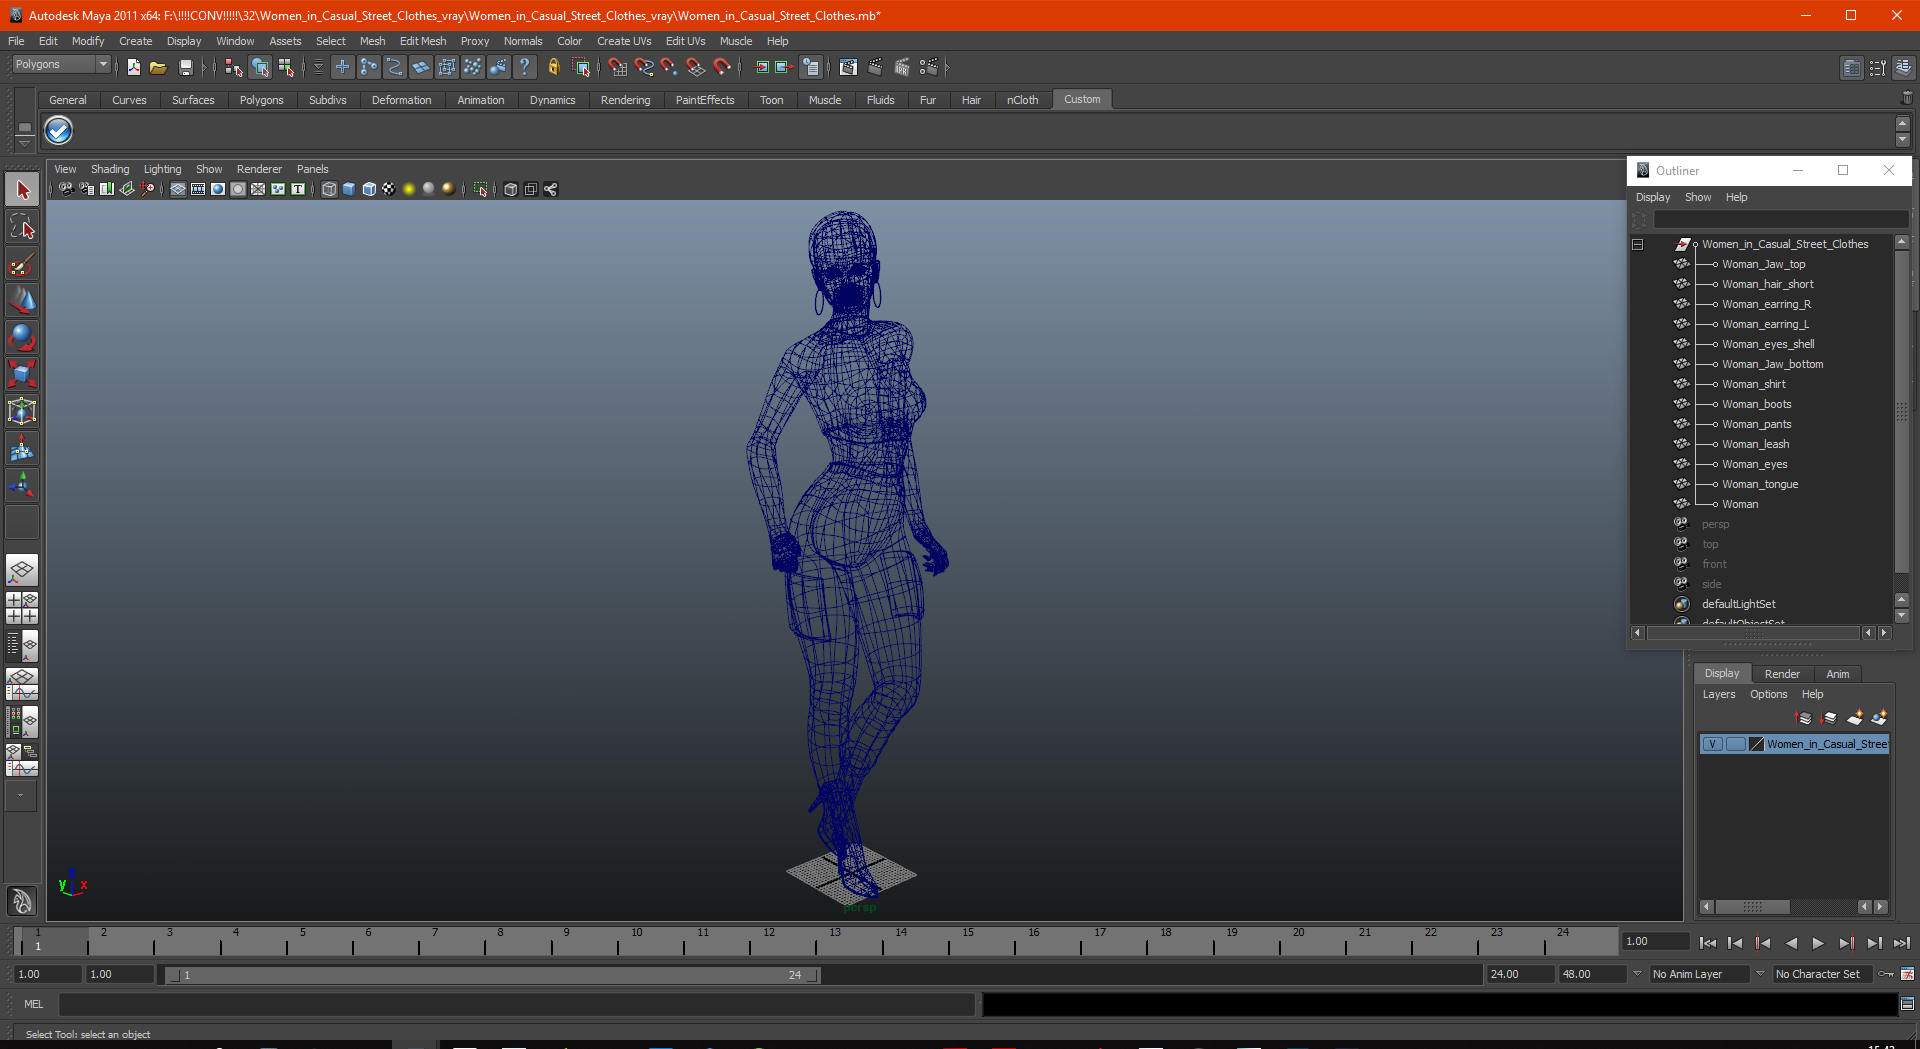Switch to single perspective view layout
Screen dimensions: 1920x1049
coord(22,571)
